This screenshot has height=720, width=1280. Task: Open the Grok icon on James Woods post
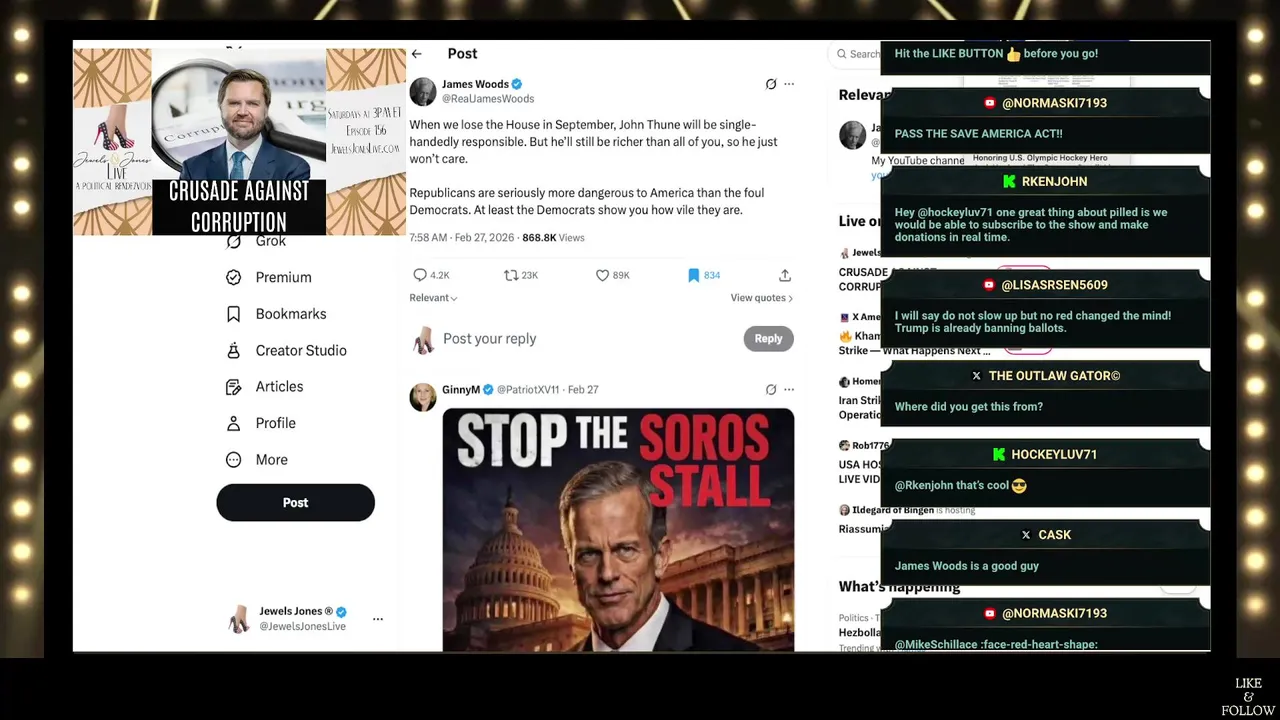click(771, 84)
